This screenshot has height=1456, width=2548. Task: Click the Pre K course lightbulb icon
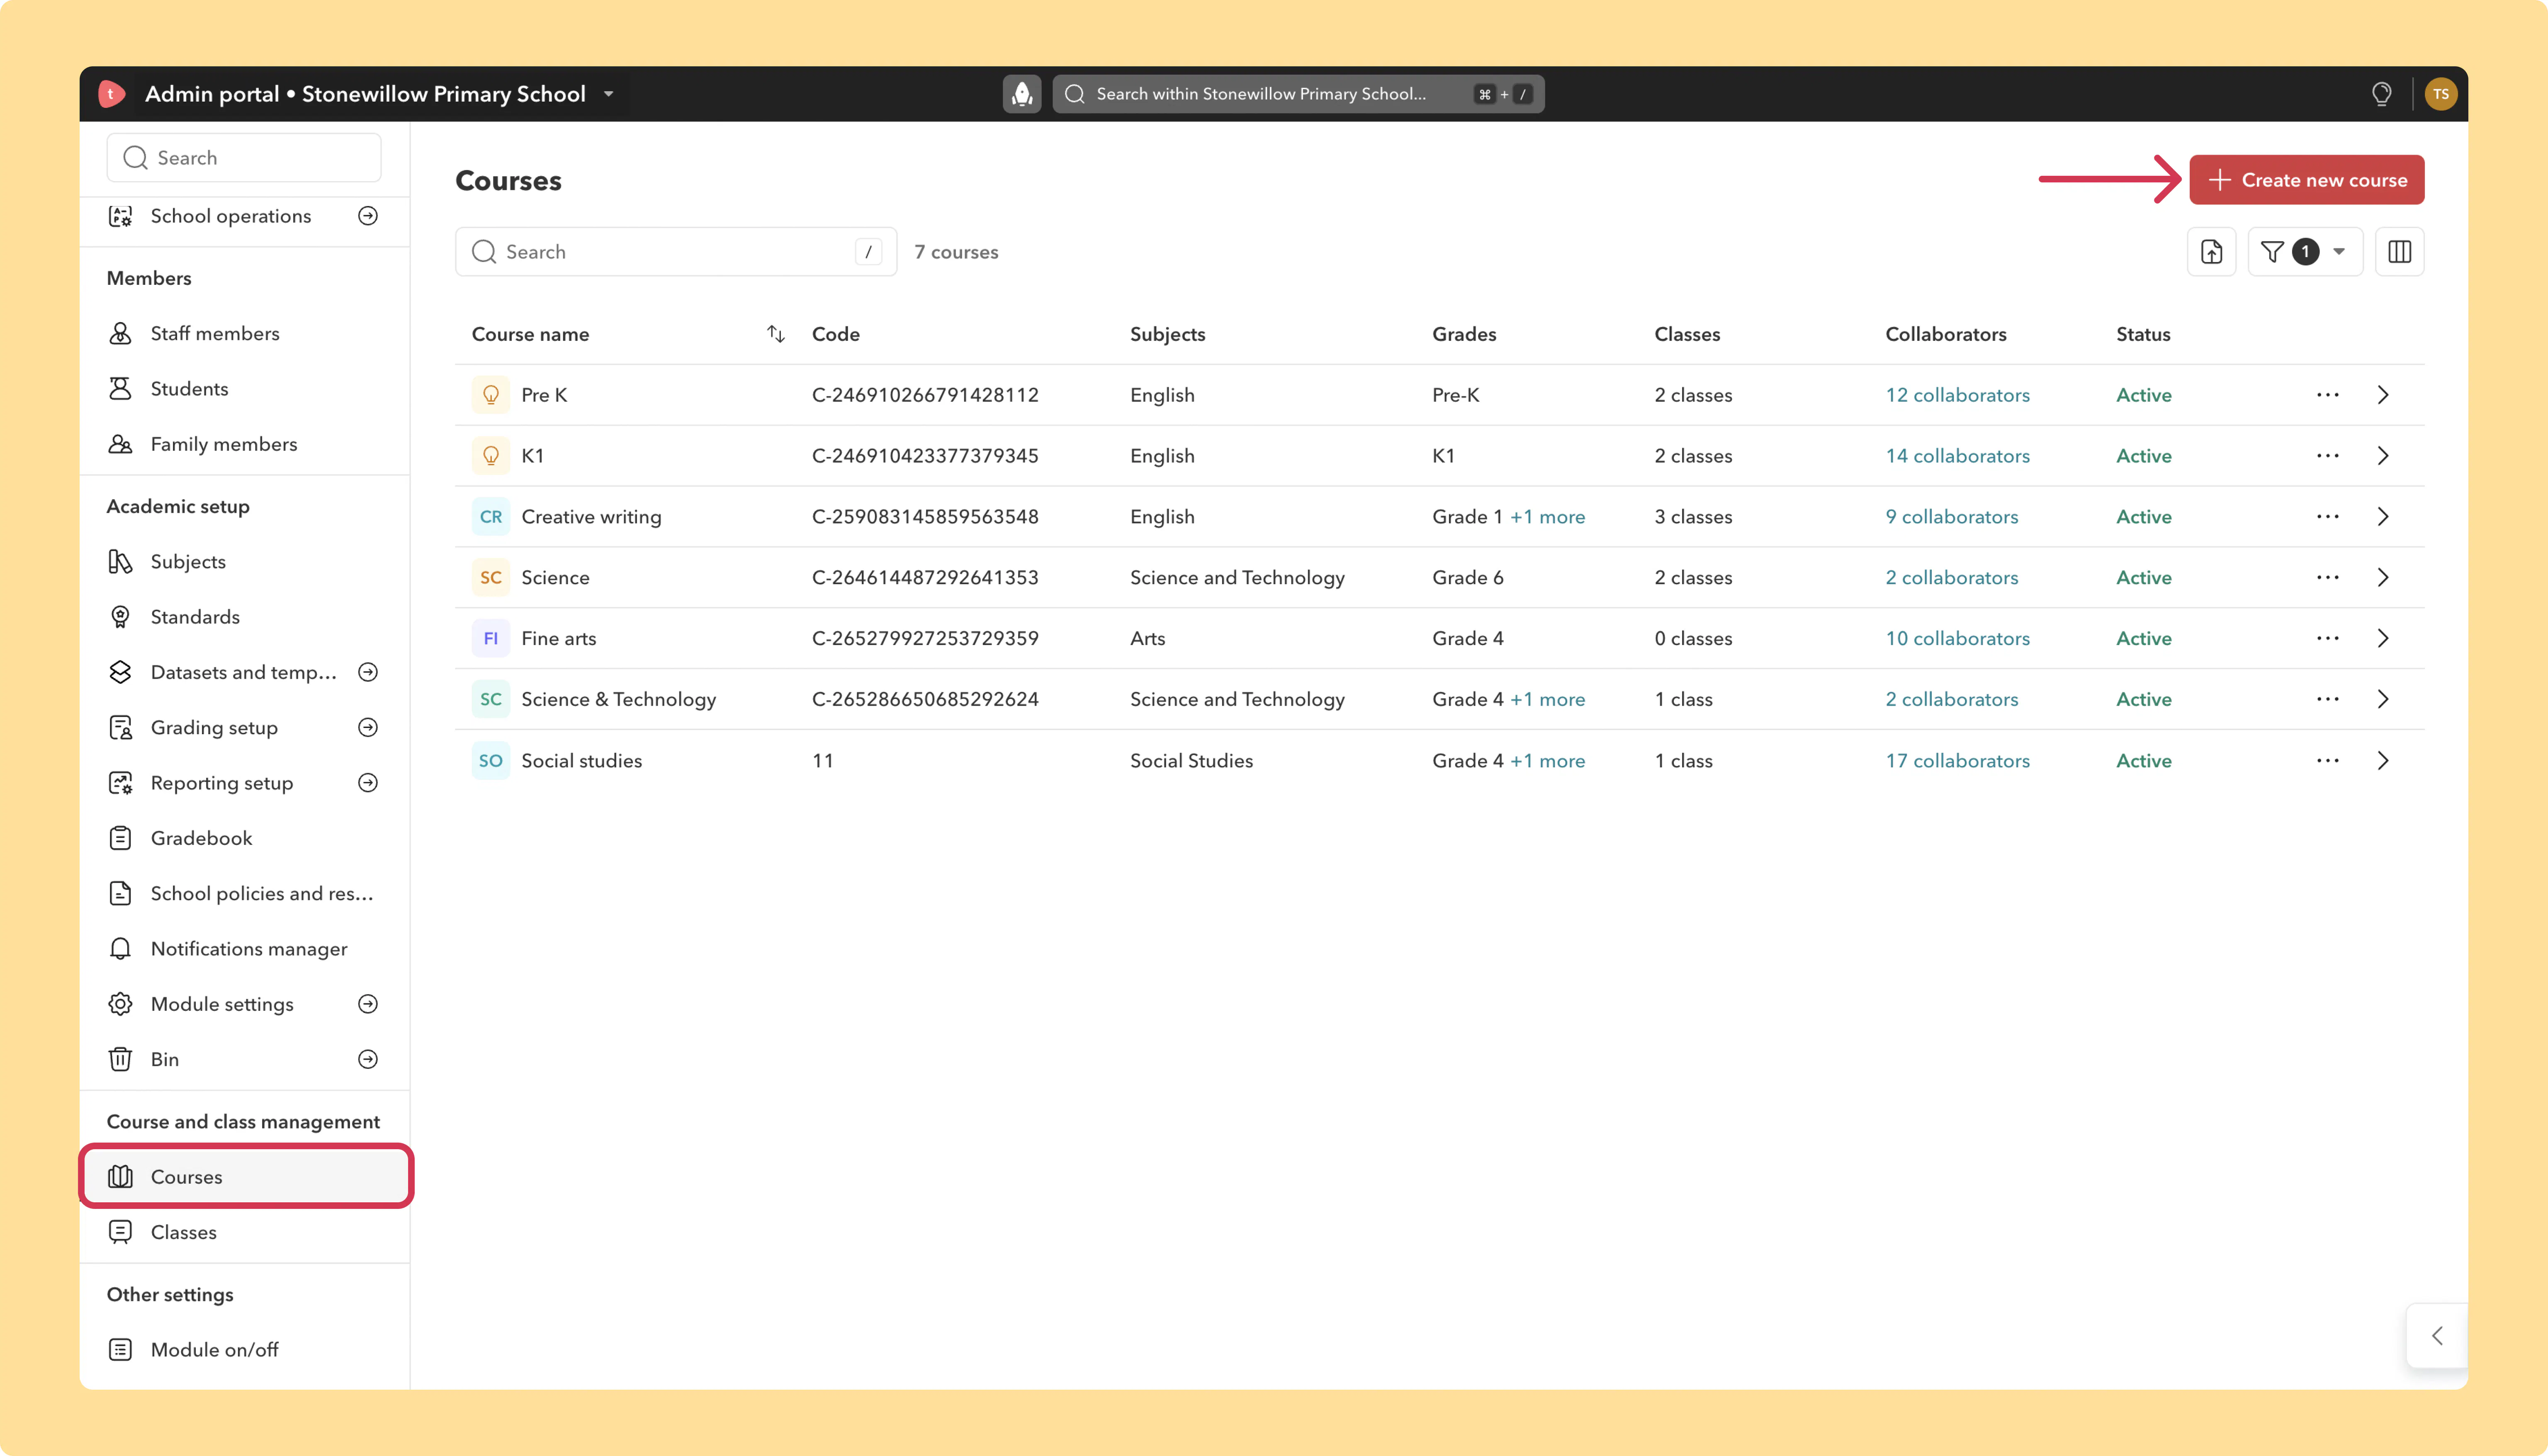[x=490, y=395]
